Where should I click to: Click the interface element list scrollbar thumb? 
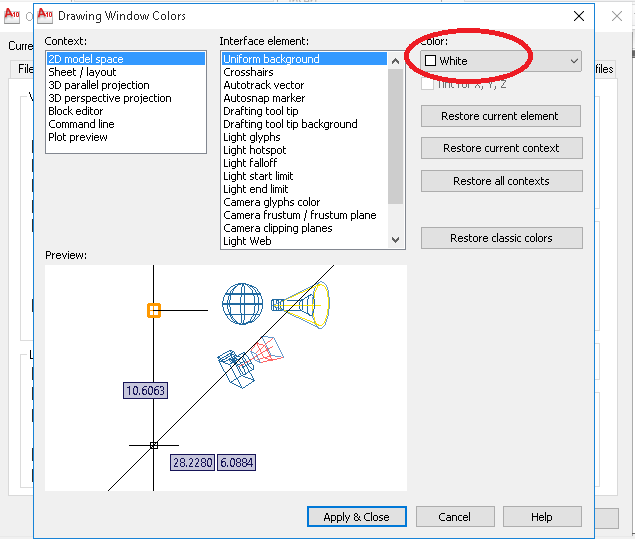[x=396, y=136]
